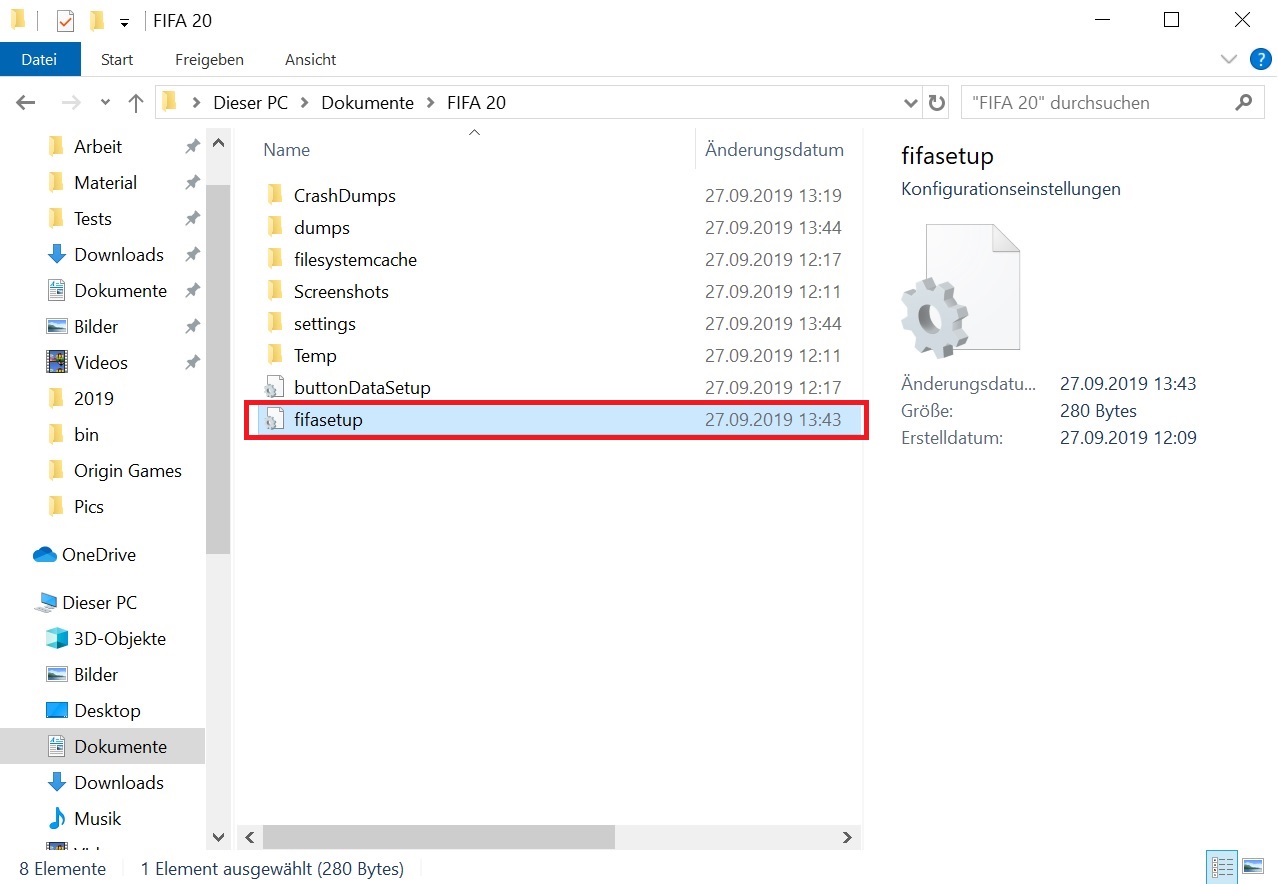Click Dieser PC in the address bar
Viewport: 1278px width, 884px height.
click(251, 102)
